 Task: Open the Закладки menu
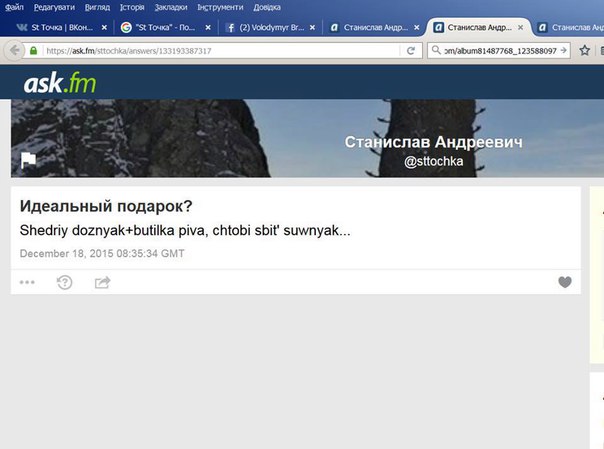click(x=171, y=7)
